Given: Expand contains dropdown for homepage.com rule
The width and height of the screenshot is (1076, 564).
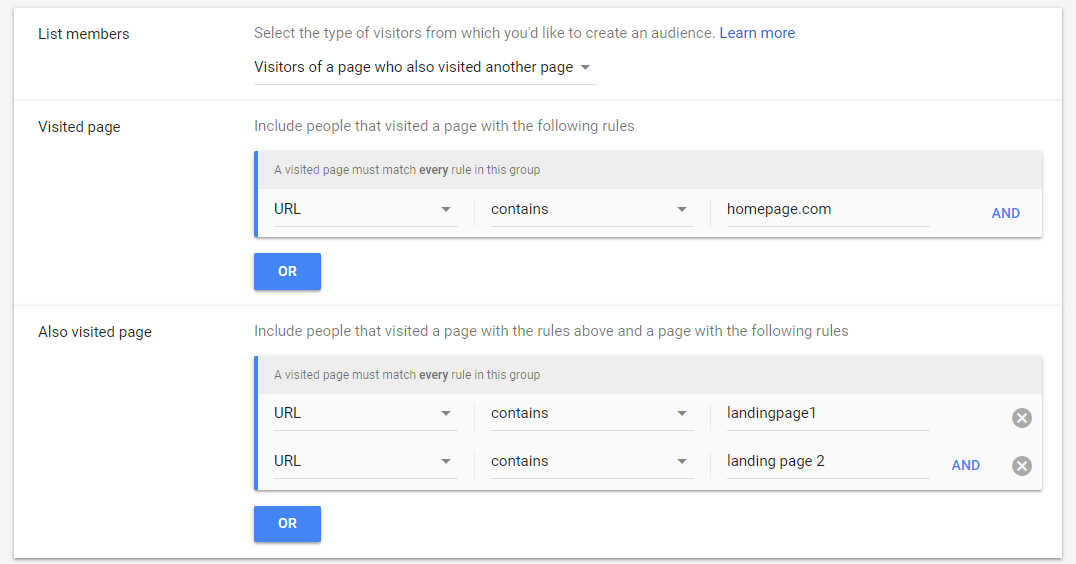Looking at the screenshot, I should point(591,210).
